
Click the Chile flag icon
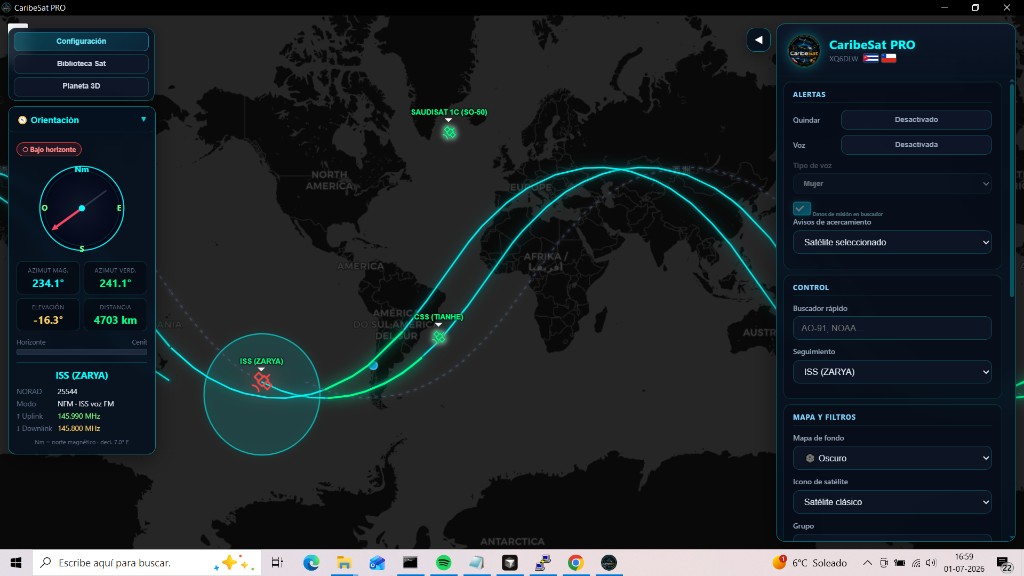[888, 58]
